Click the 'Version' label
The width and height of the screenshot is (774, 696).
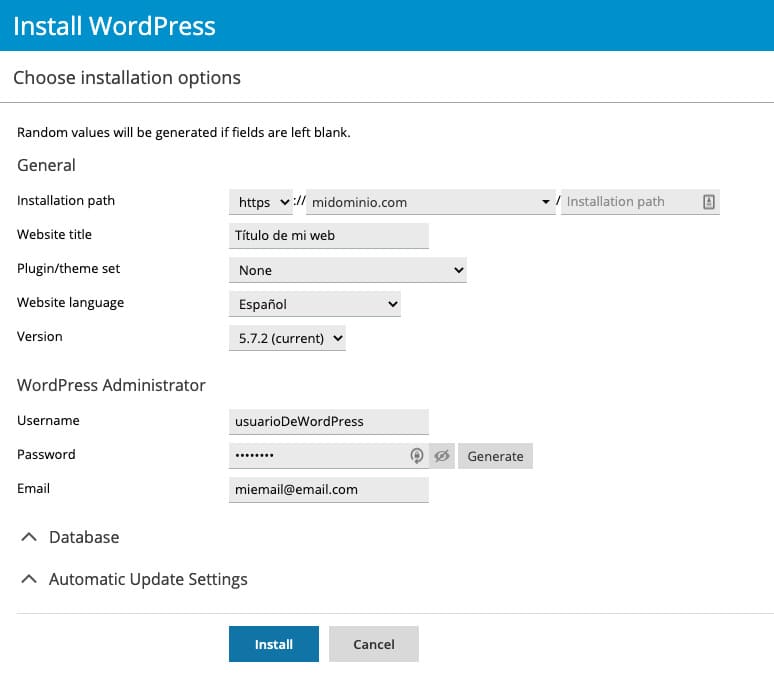(39, 337)
